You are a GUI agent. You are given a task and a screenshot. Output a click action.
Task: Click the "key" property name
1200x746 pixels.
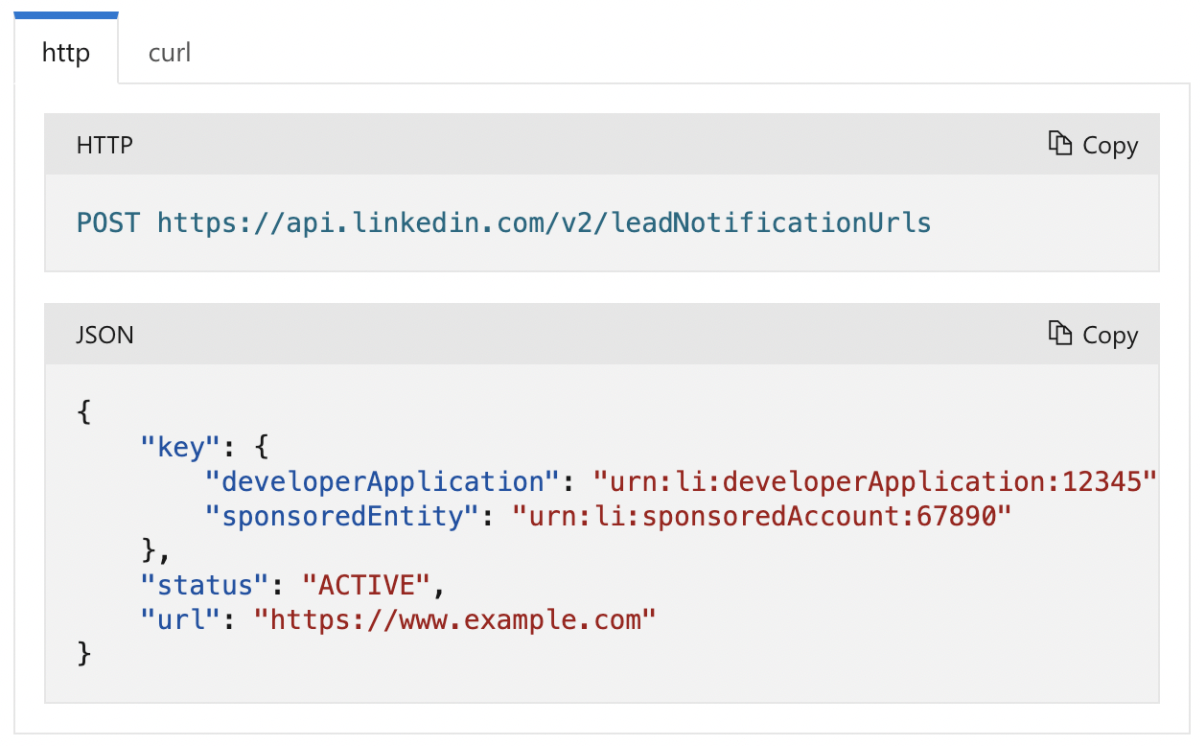pyautogui.click(x=180, y=446)
